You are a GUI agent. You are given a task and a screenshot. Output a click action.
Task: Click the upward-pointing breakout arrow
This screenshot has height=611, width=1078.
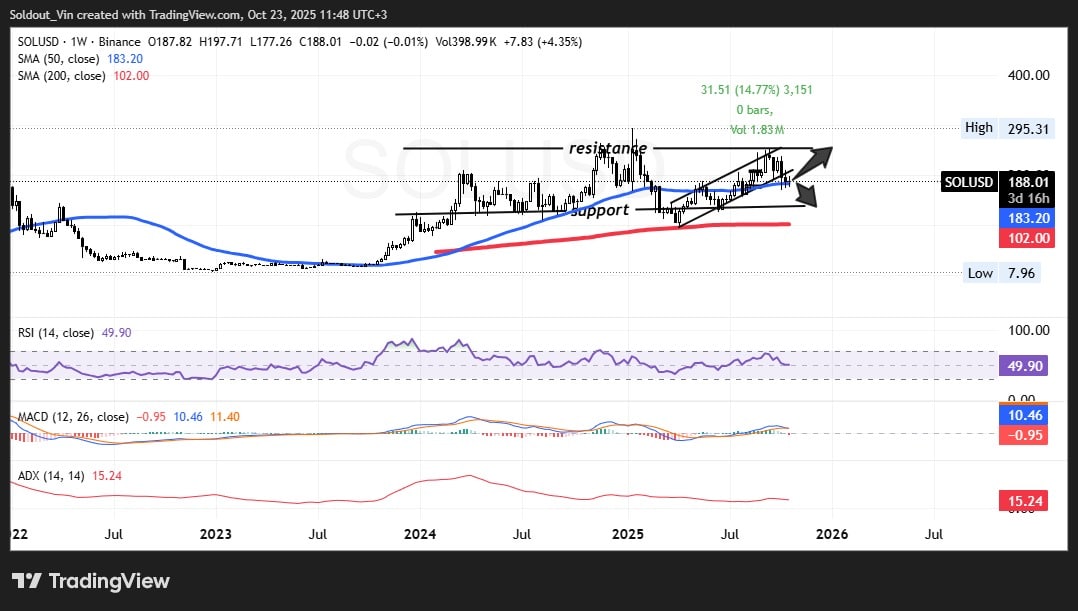point(821,156)
